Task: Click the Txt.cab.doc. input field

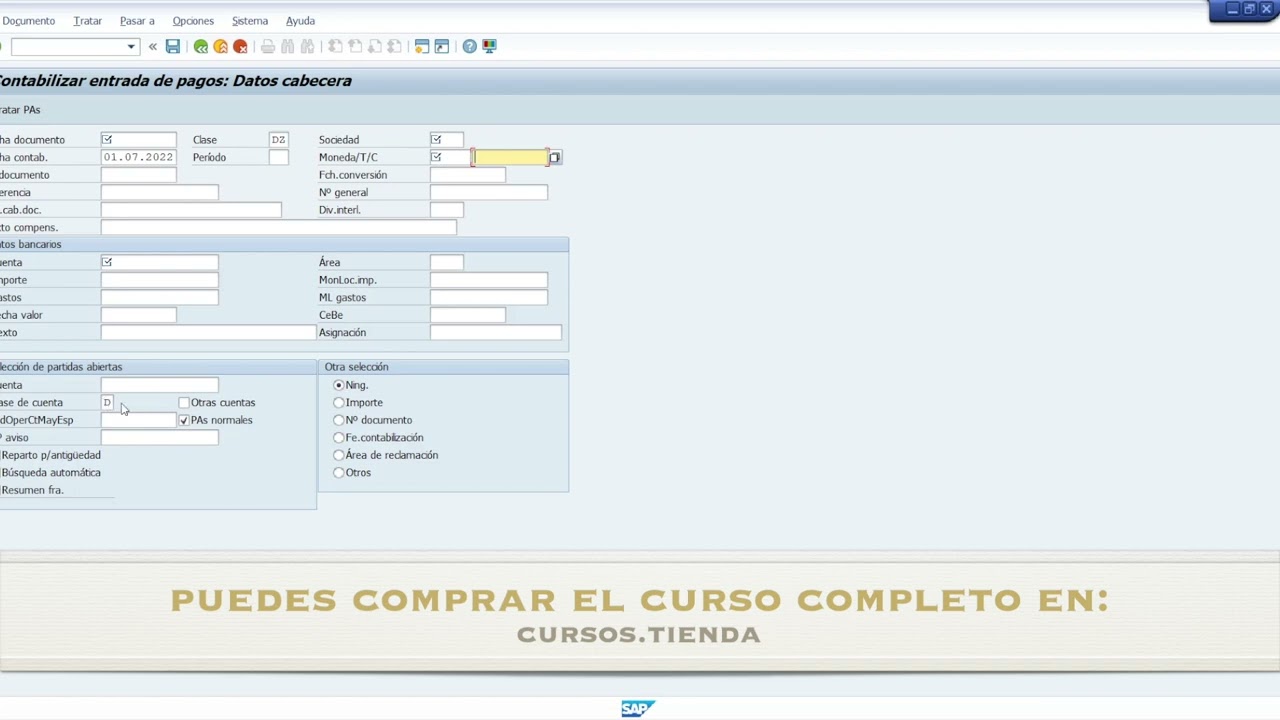Action: pos(191,210)
